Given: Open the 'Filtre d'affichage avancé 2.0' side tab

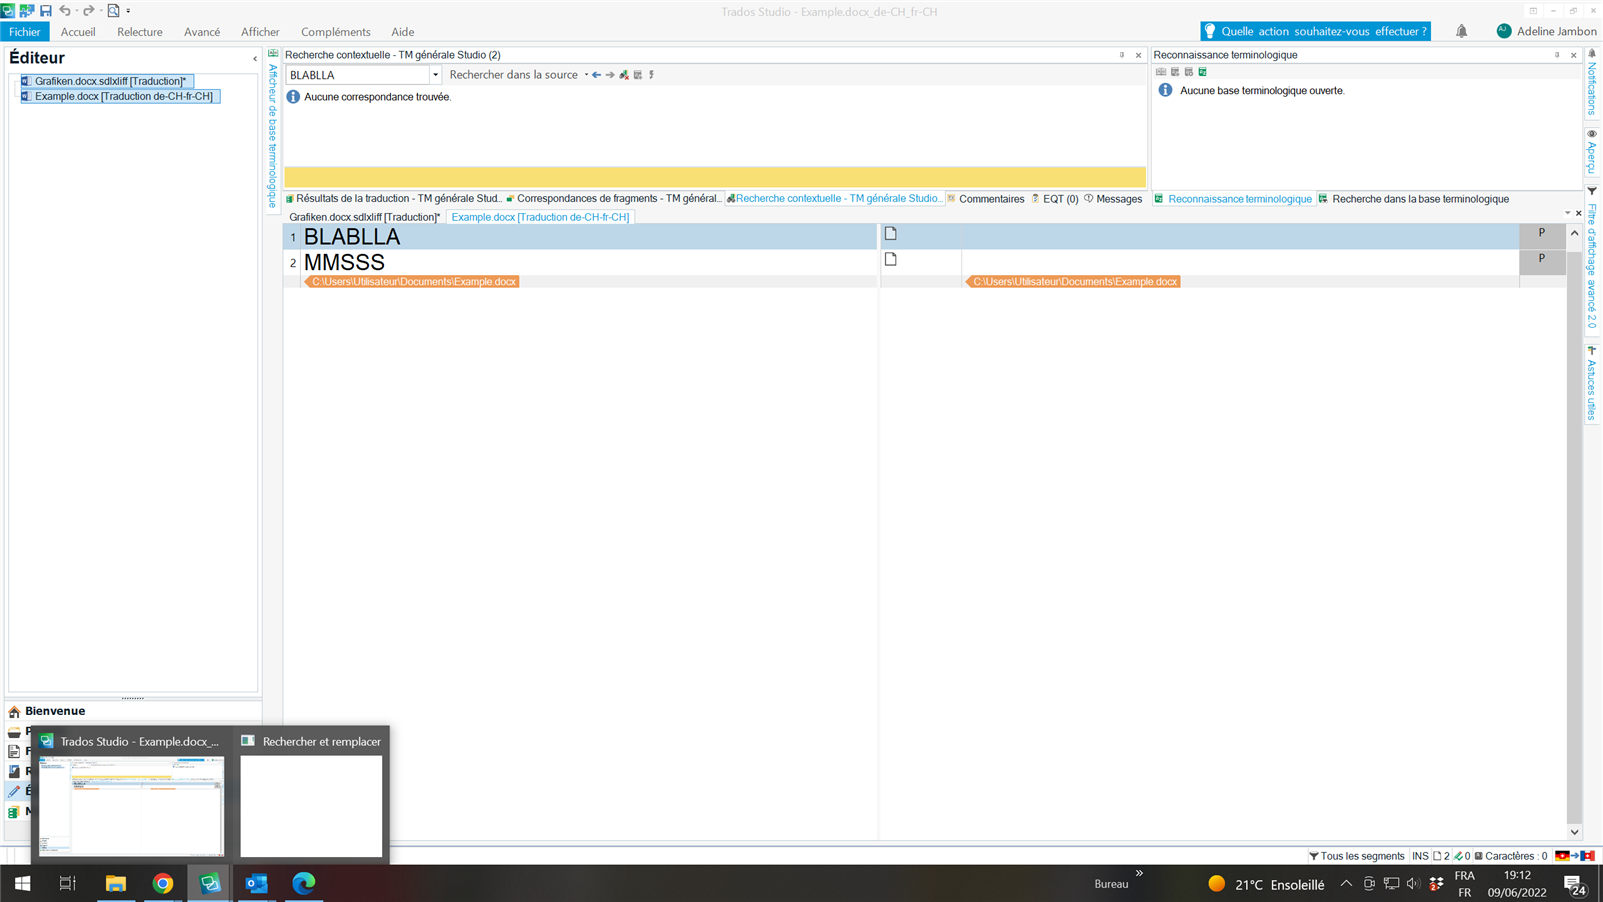Looking at the screenshot, I should click(x=1592, y=260).
